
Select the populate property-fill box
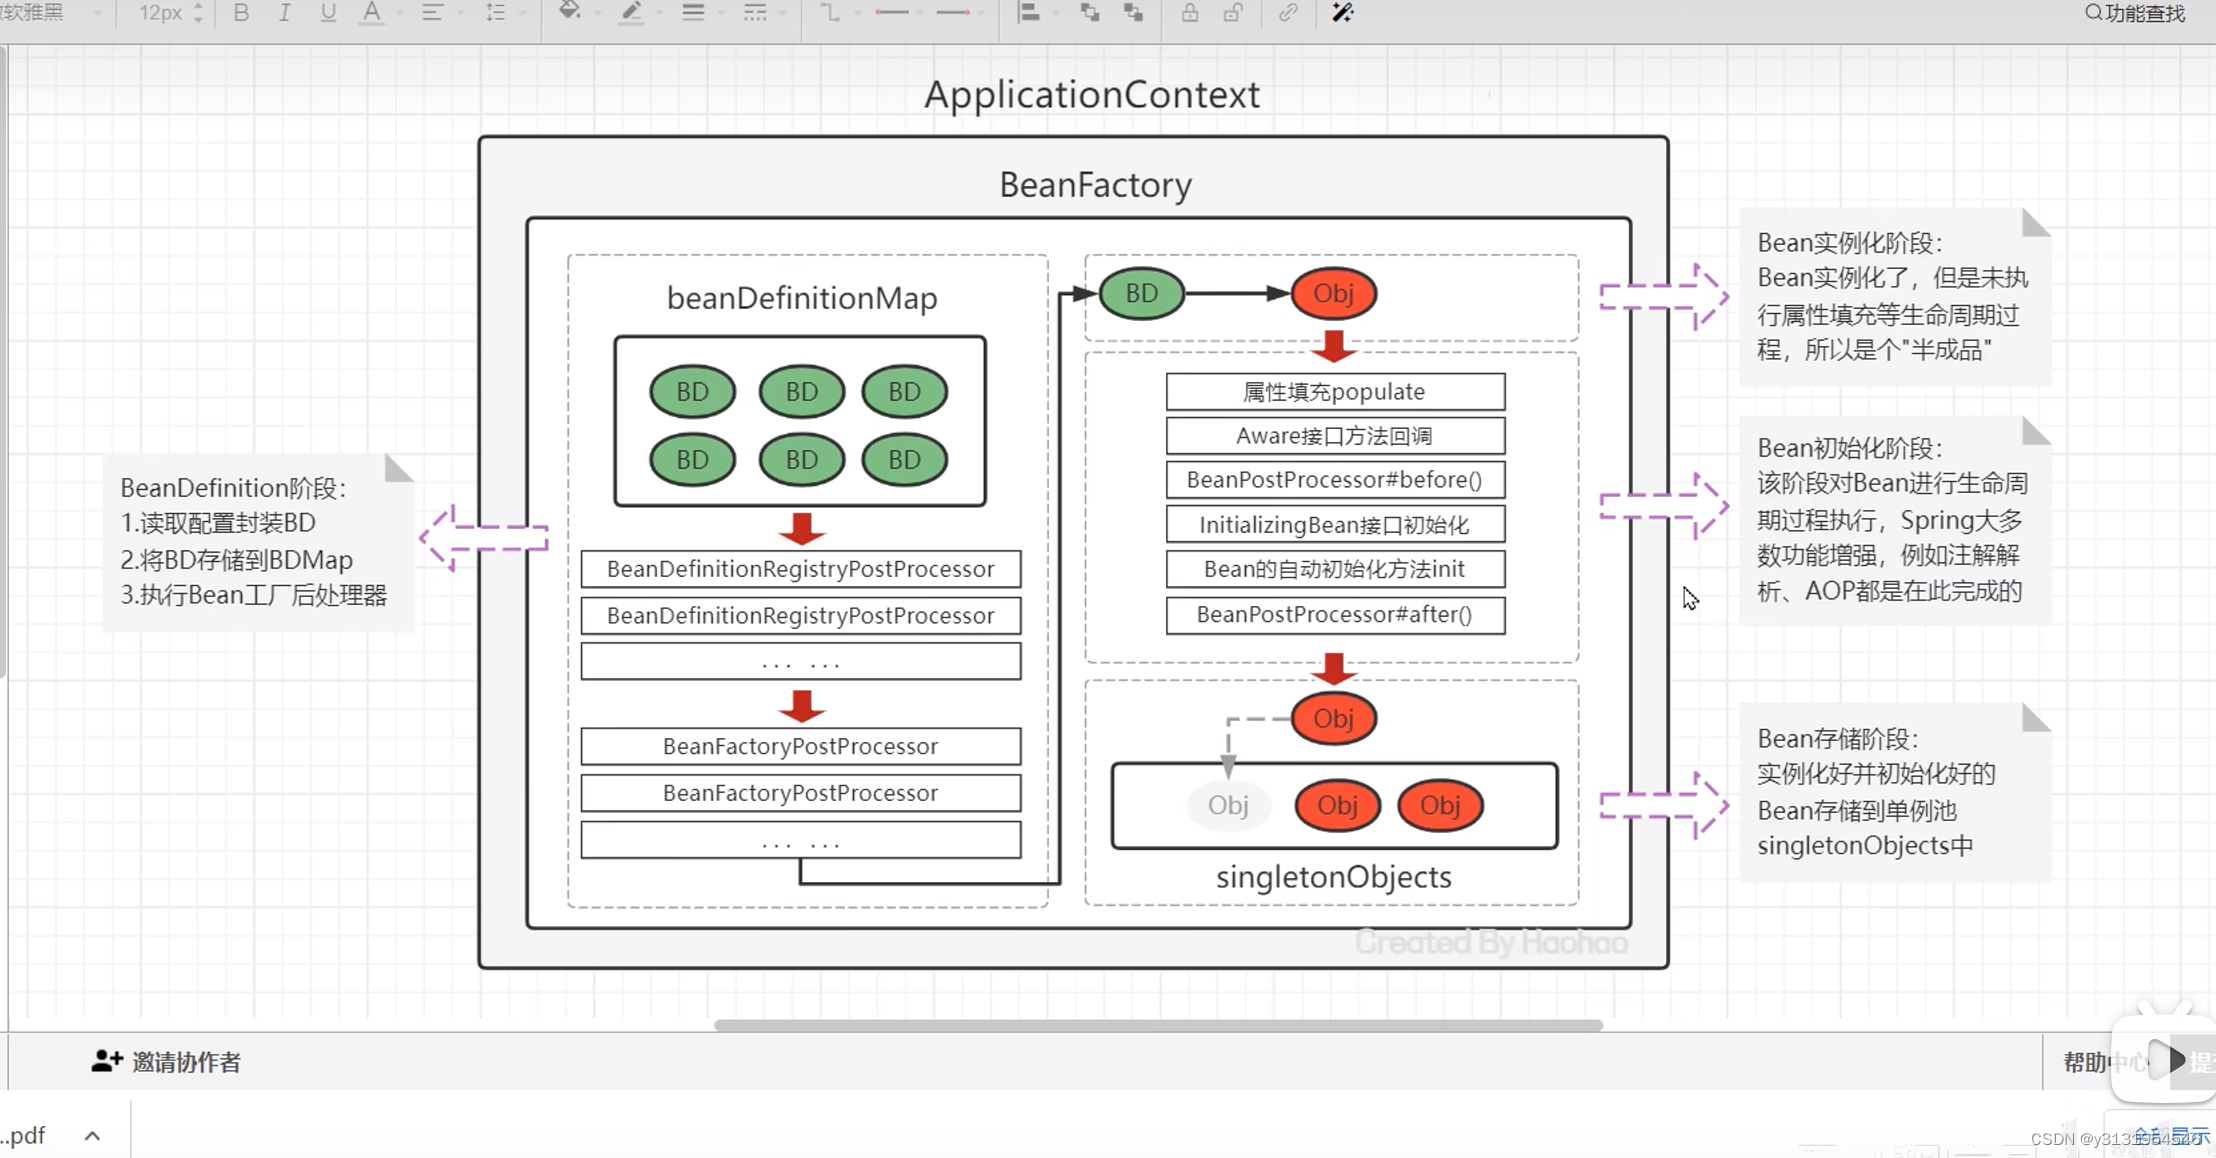[x=1335, y=392]
